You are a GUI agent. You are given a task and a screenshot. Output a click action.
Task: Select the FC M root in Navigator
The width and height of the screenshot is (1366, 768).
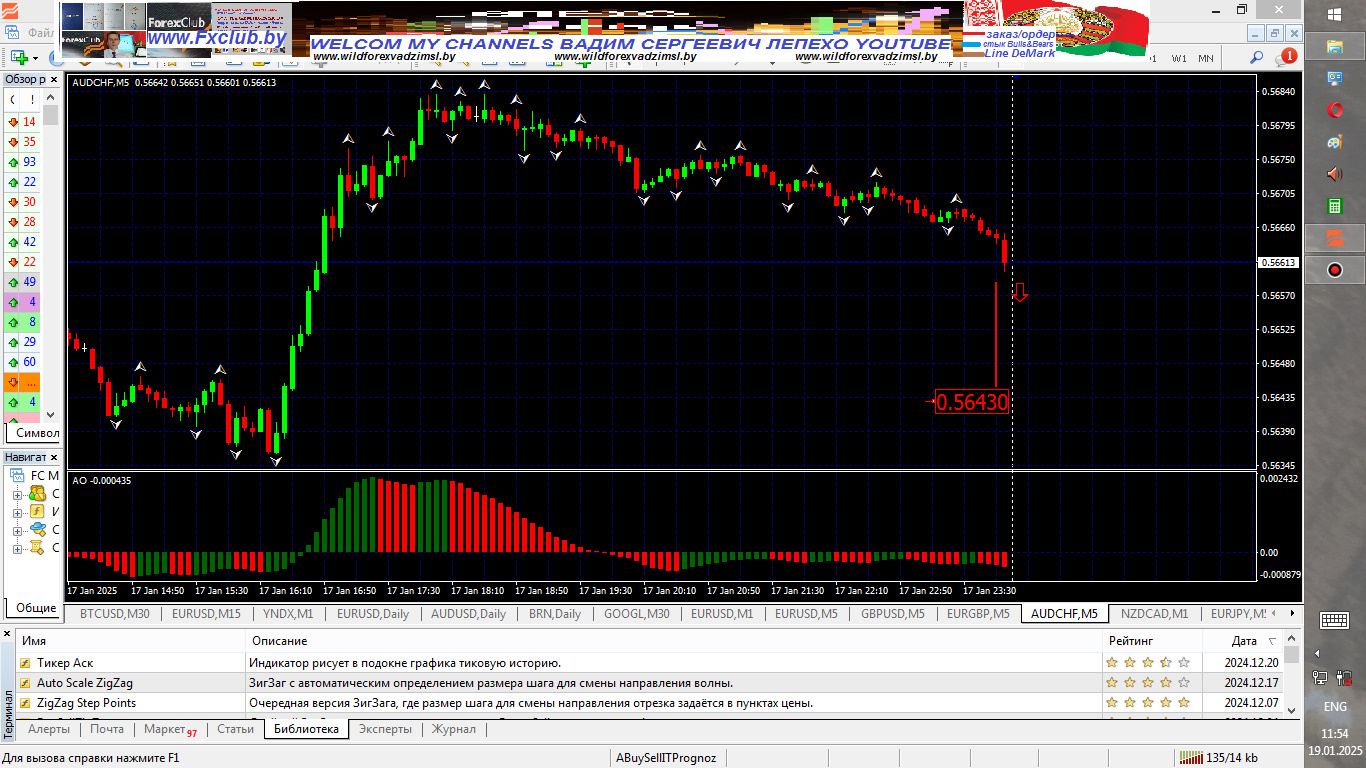tap(36, 475)
